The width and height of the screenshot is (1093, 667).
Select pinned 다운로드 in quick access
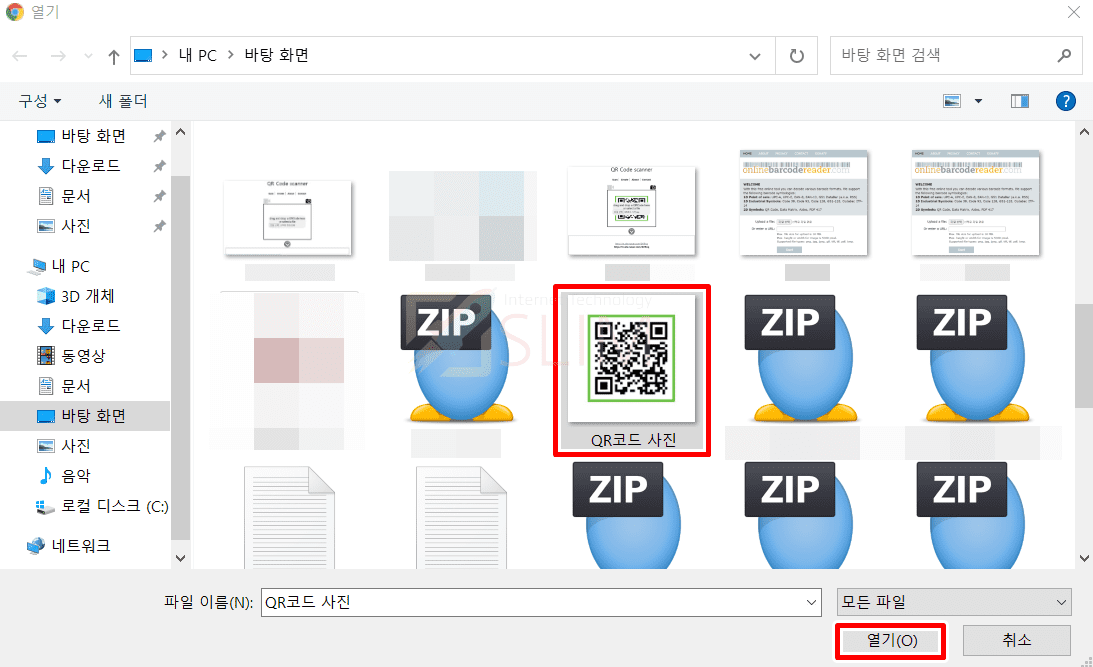click(91, 166)
